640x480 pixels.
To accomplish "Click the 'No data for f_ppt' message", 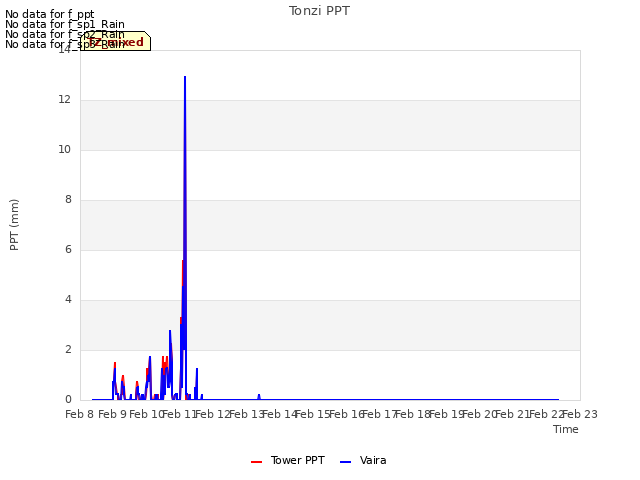I will (x=50, y=15).
